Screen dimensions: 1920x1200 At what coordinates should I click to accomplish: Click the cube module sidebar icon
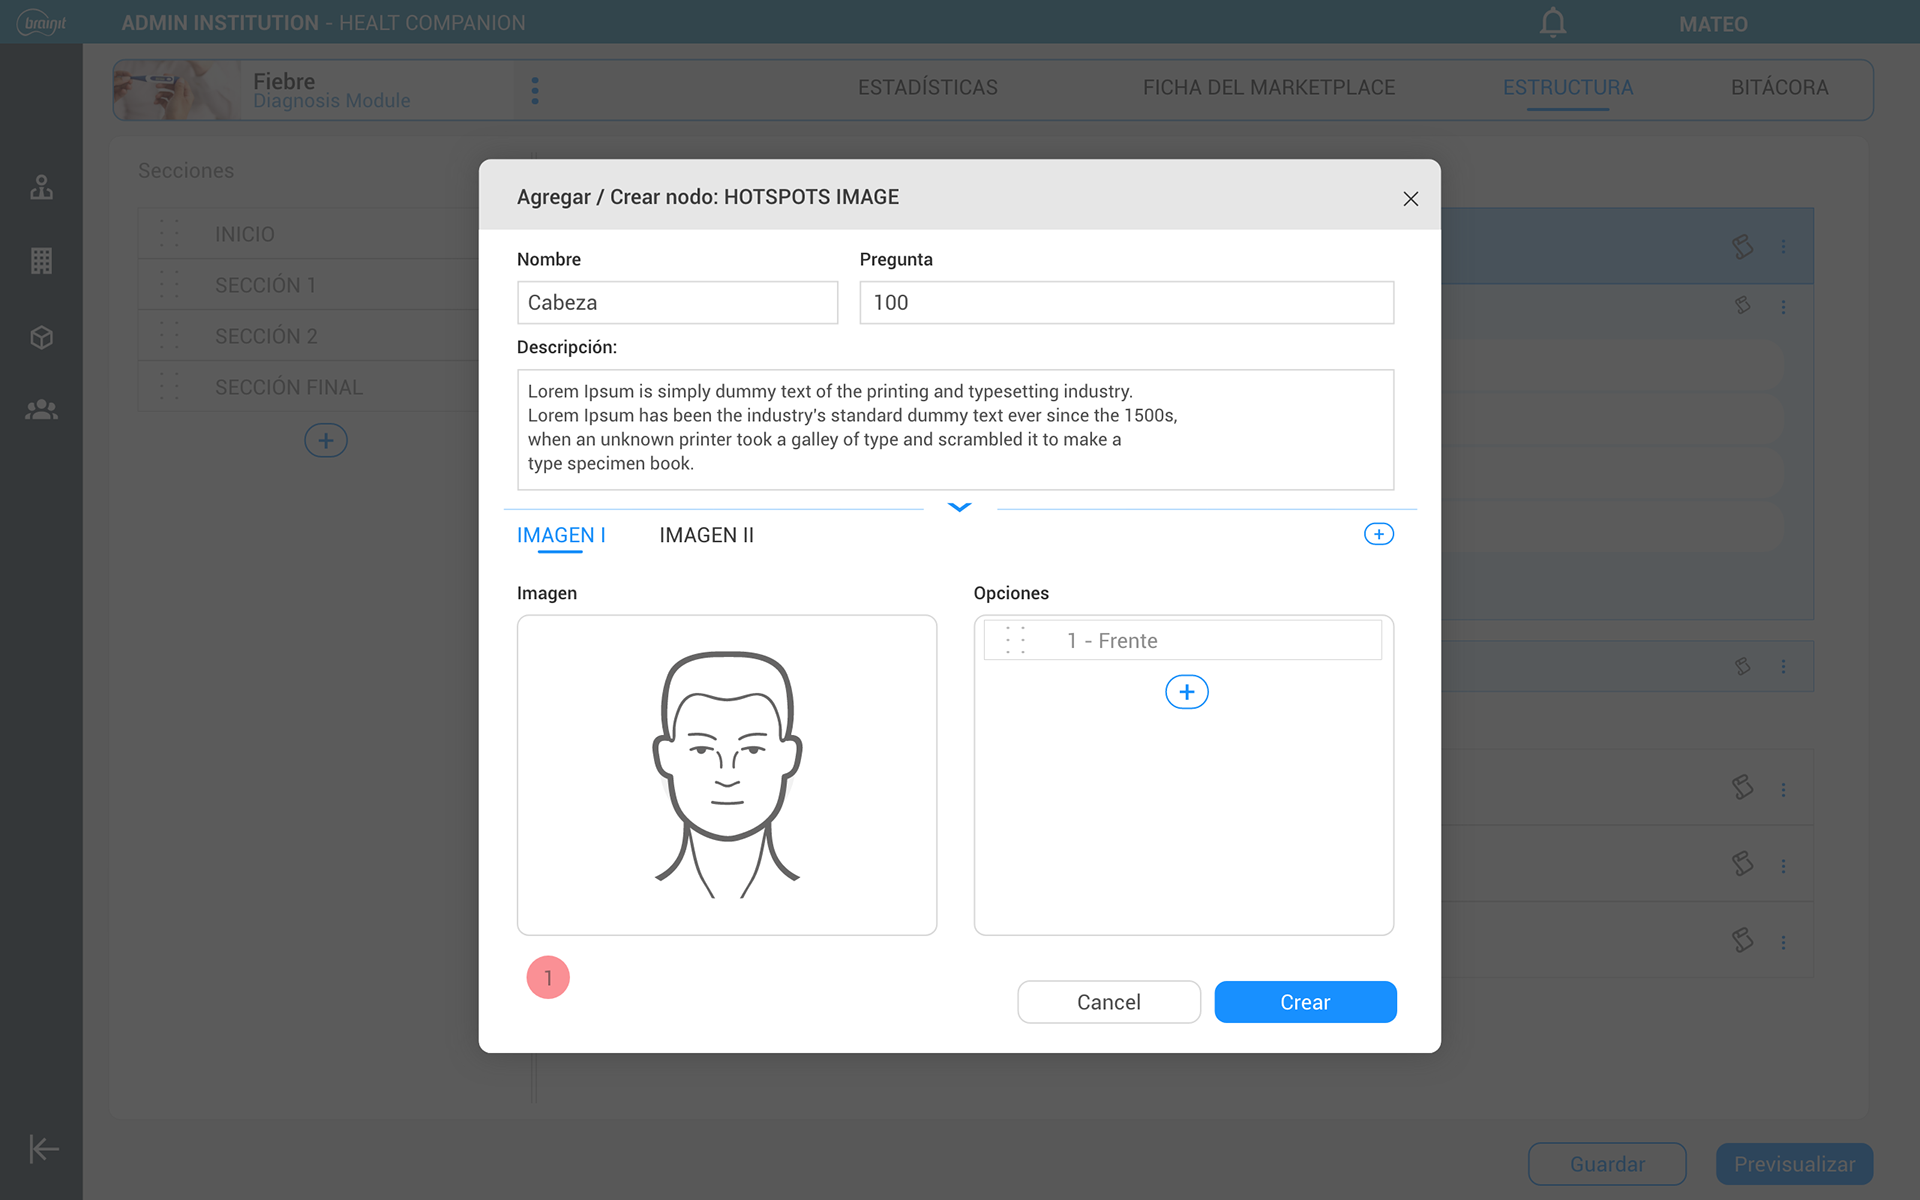[x=41, y=337]
